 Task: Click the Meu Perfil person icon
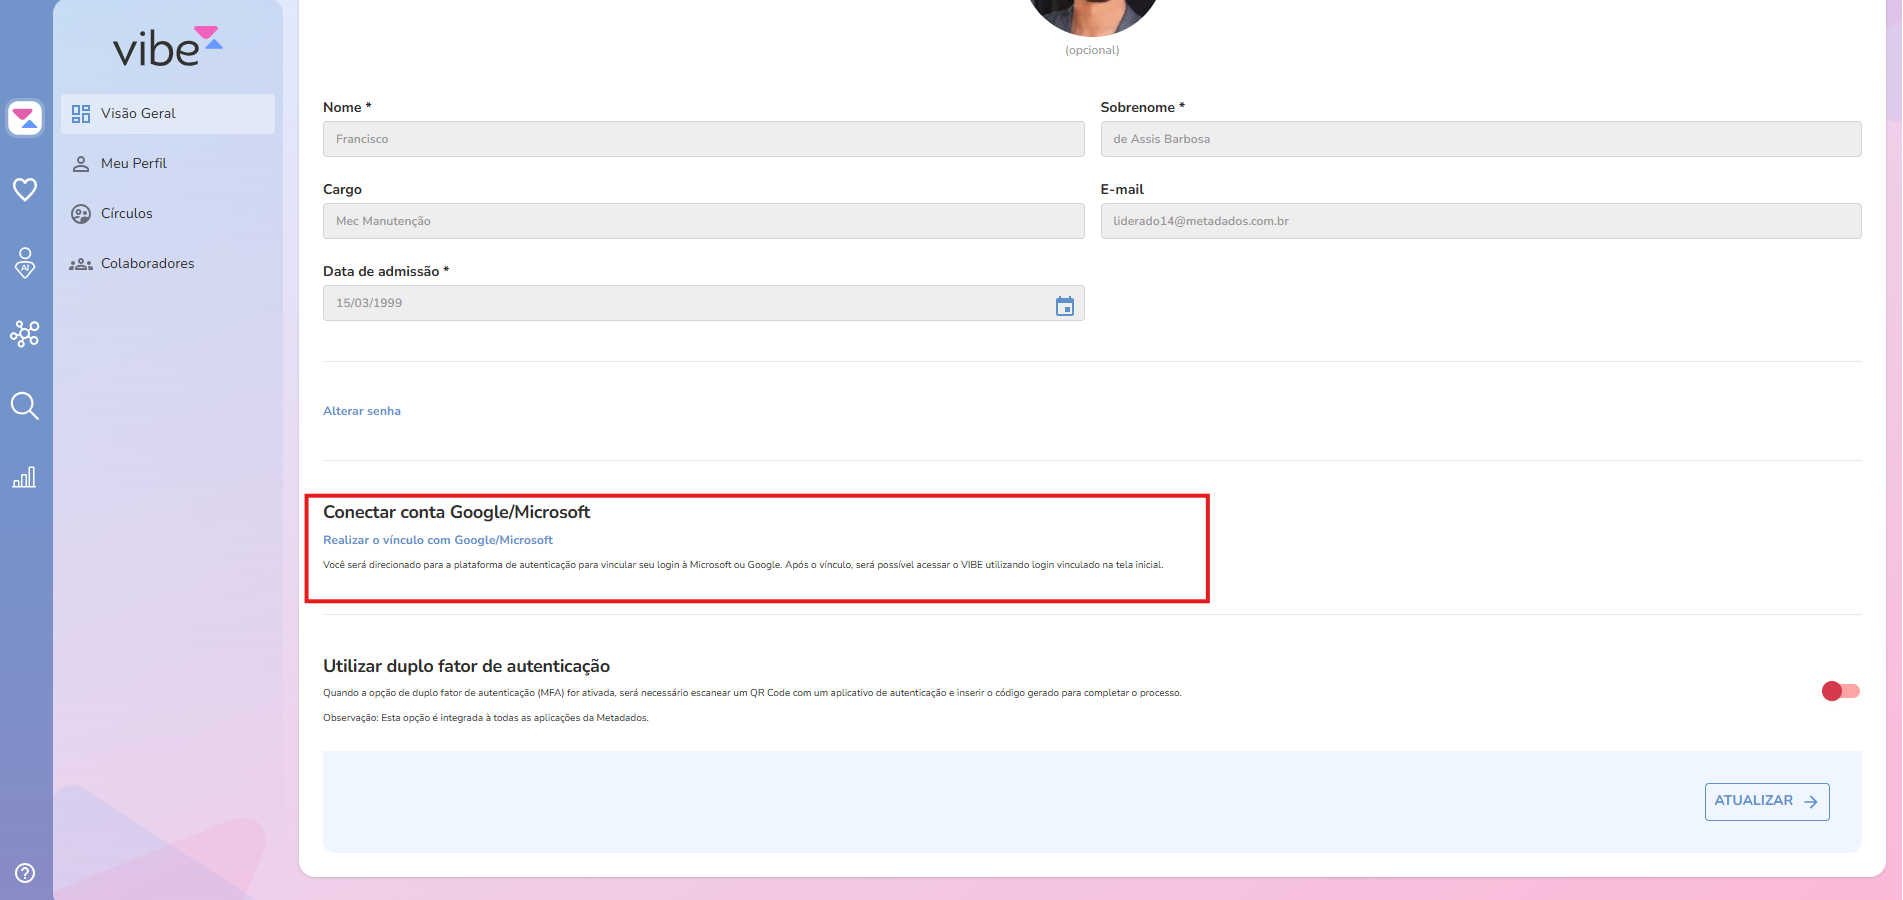pos(81,164)
